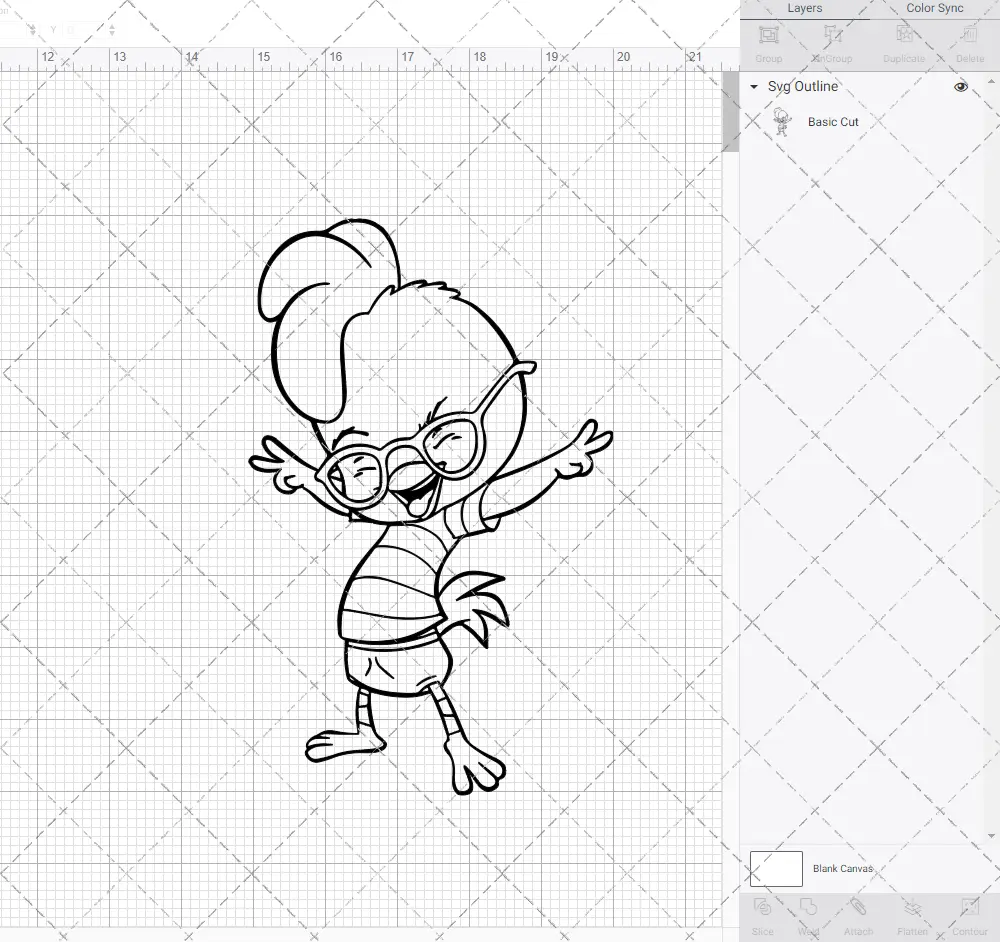This screenshot has height=942, width=1000.
Task: Select the chicken outline drawing on canvas
Action: point(430,506)
